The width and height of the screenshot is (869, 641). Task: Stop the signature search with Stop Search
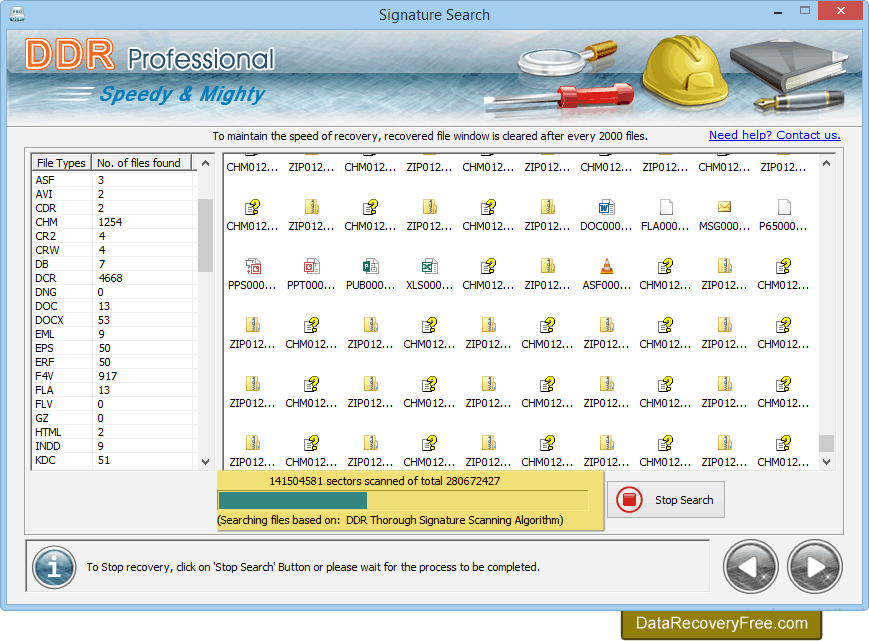point(666,500)
